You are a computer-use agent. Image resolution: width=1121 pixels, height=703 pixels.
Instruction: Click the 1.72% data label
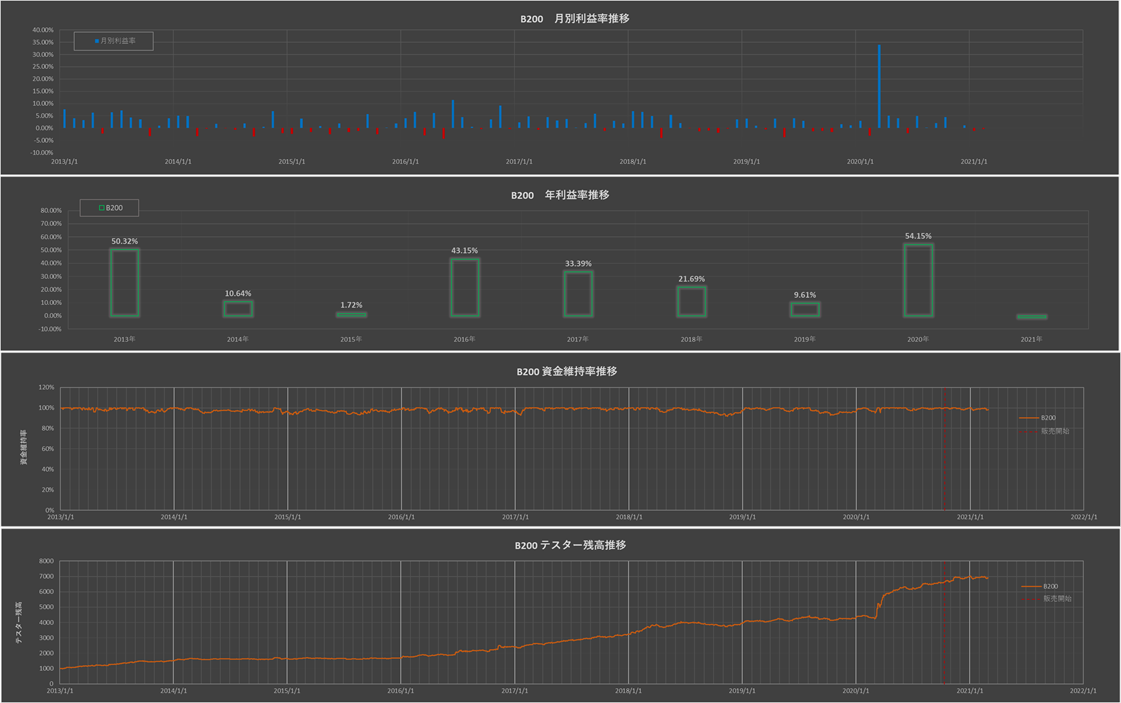(351, 305)
